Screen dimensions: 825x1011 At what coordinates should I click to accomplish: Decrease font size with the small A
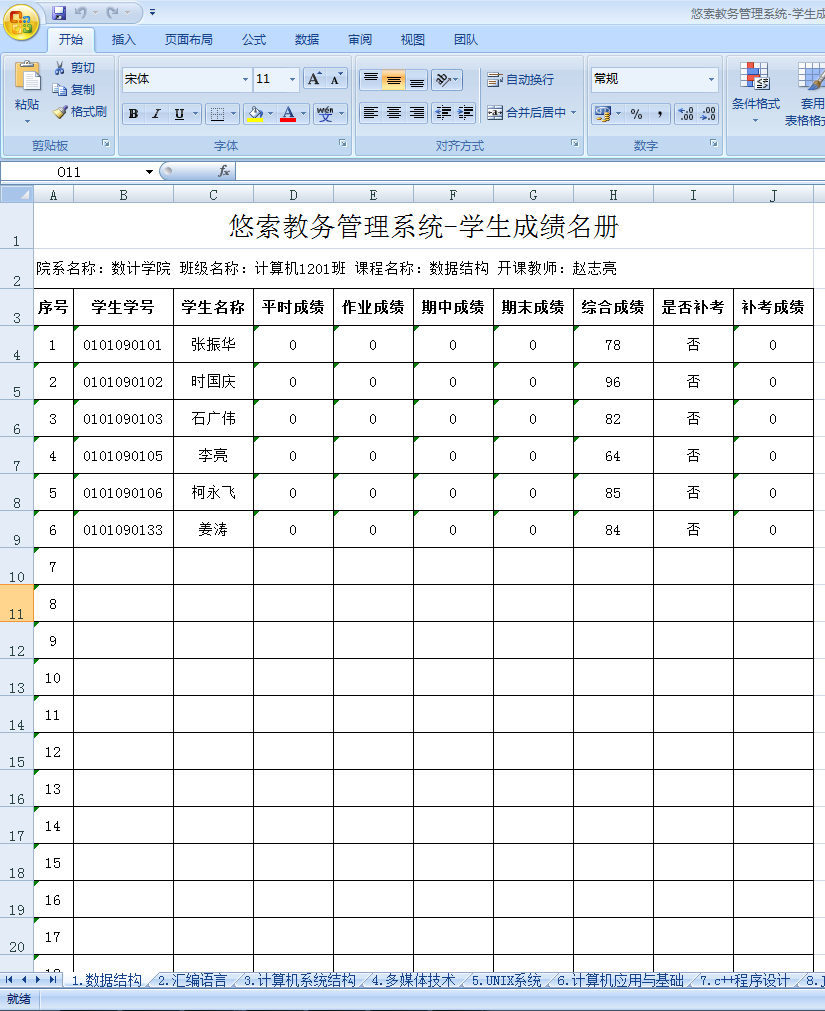(336, 79)
